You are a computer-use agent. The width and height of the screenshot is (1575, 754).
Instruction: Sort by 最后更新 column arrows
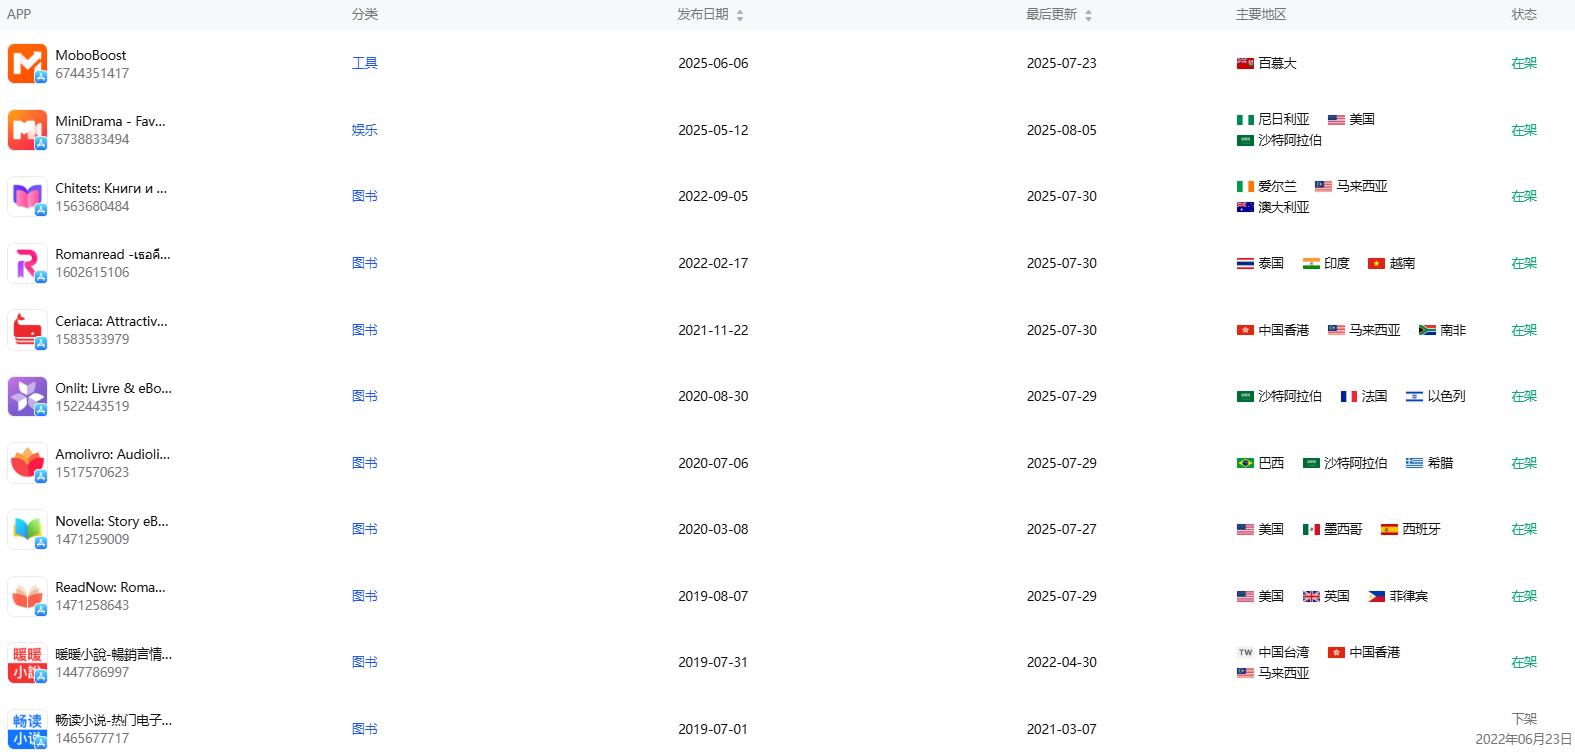click(x=1088, y=15)
